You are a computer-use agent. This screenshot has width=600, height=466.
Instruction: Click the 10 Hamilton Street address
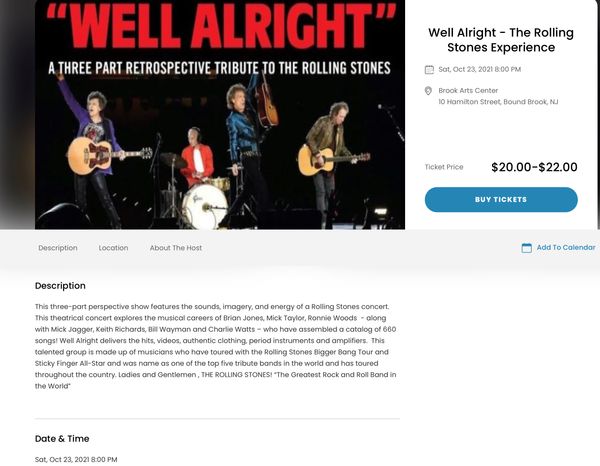point(498,102)
